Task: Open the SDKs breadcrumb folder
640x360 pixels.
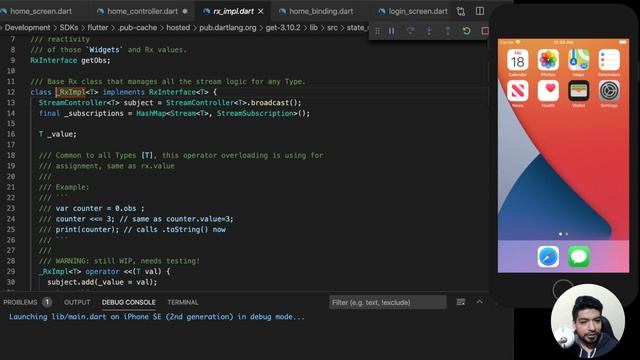Action: [69, 28]
